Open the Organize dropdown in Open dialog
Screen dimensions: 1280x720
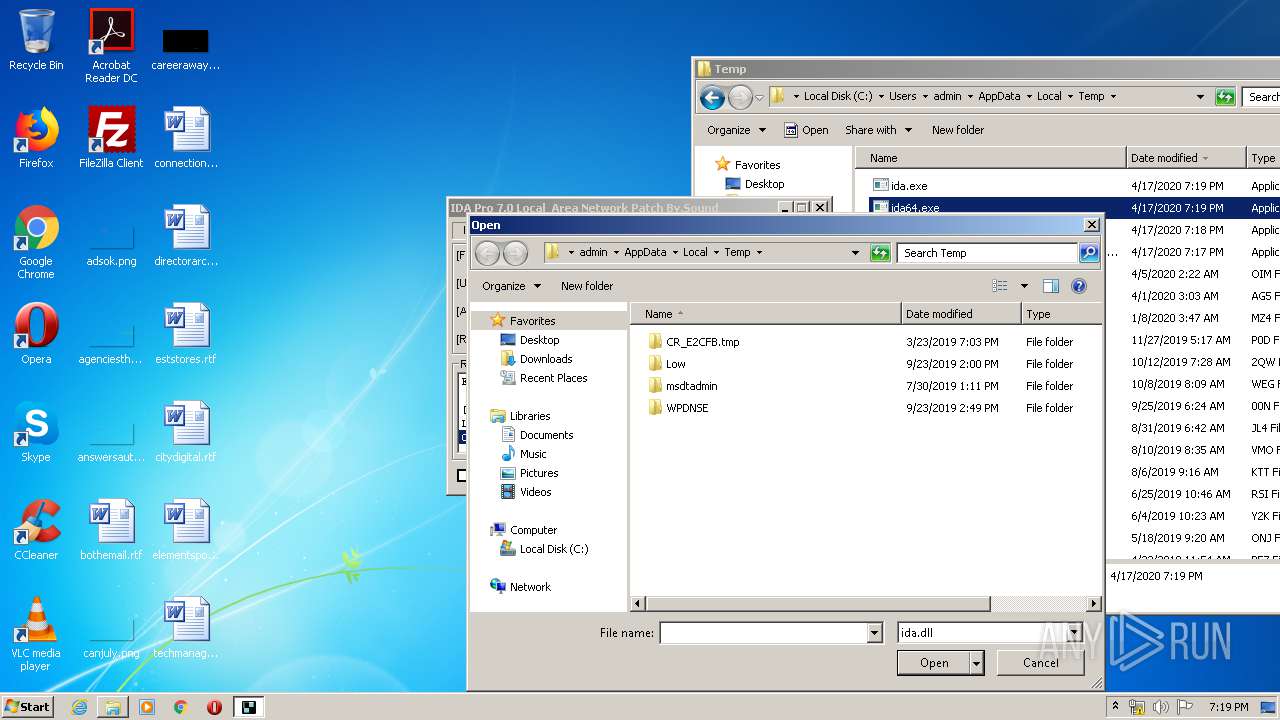coord(512,286)
